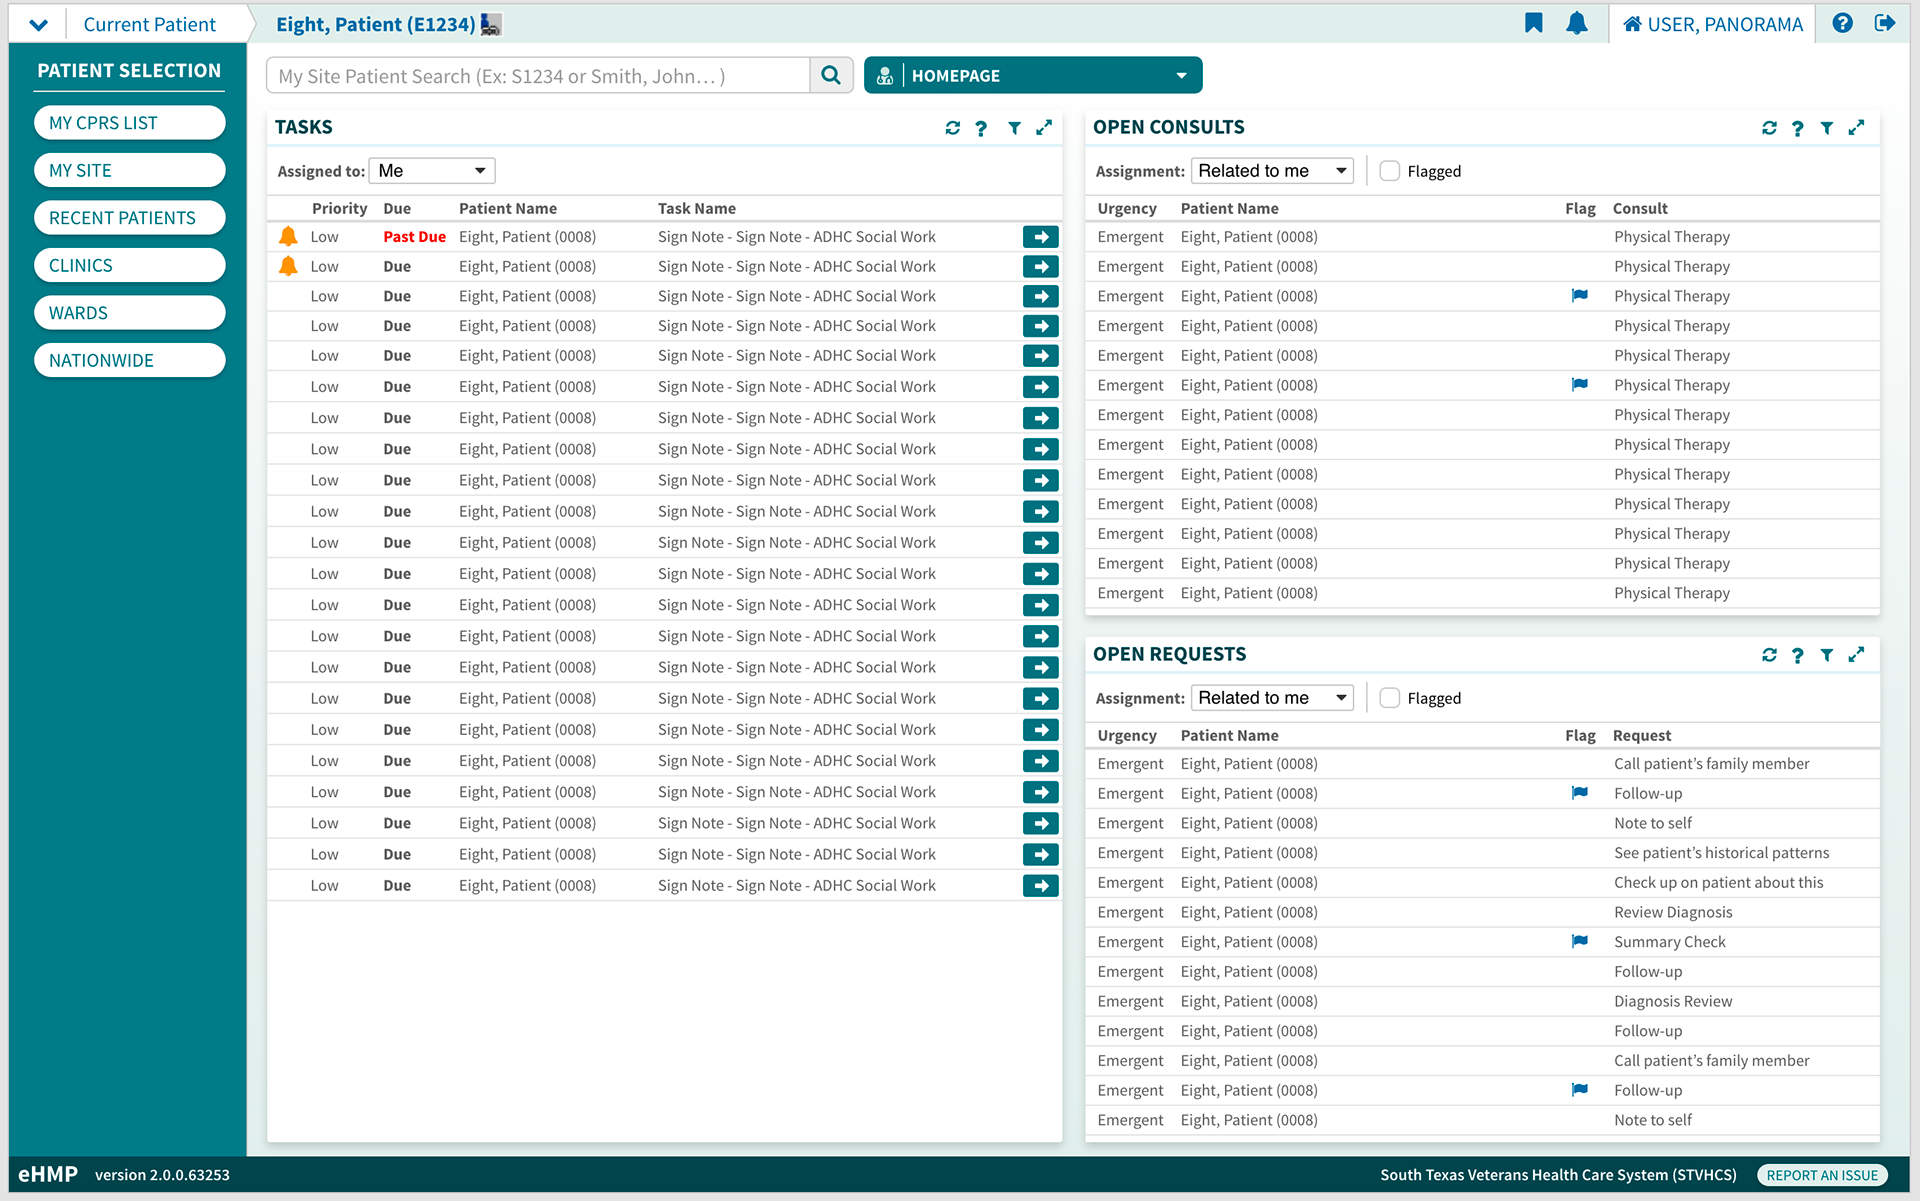Refresh the Tasks panel
This screenshot has height=1201, width=1920.
[952, 128]
